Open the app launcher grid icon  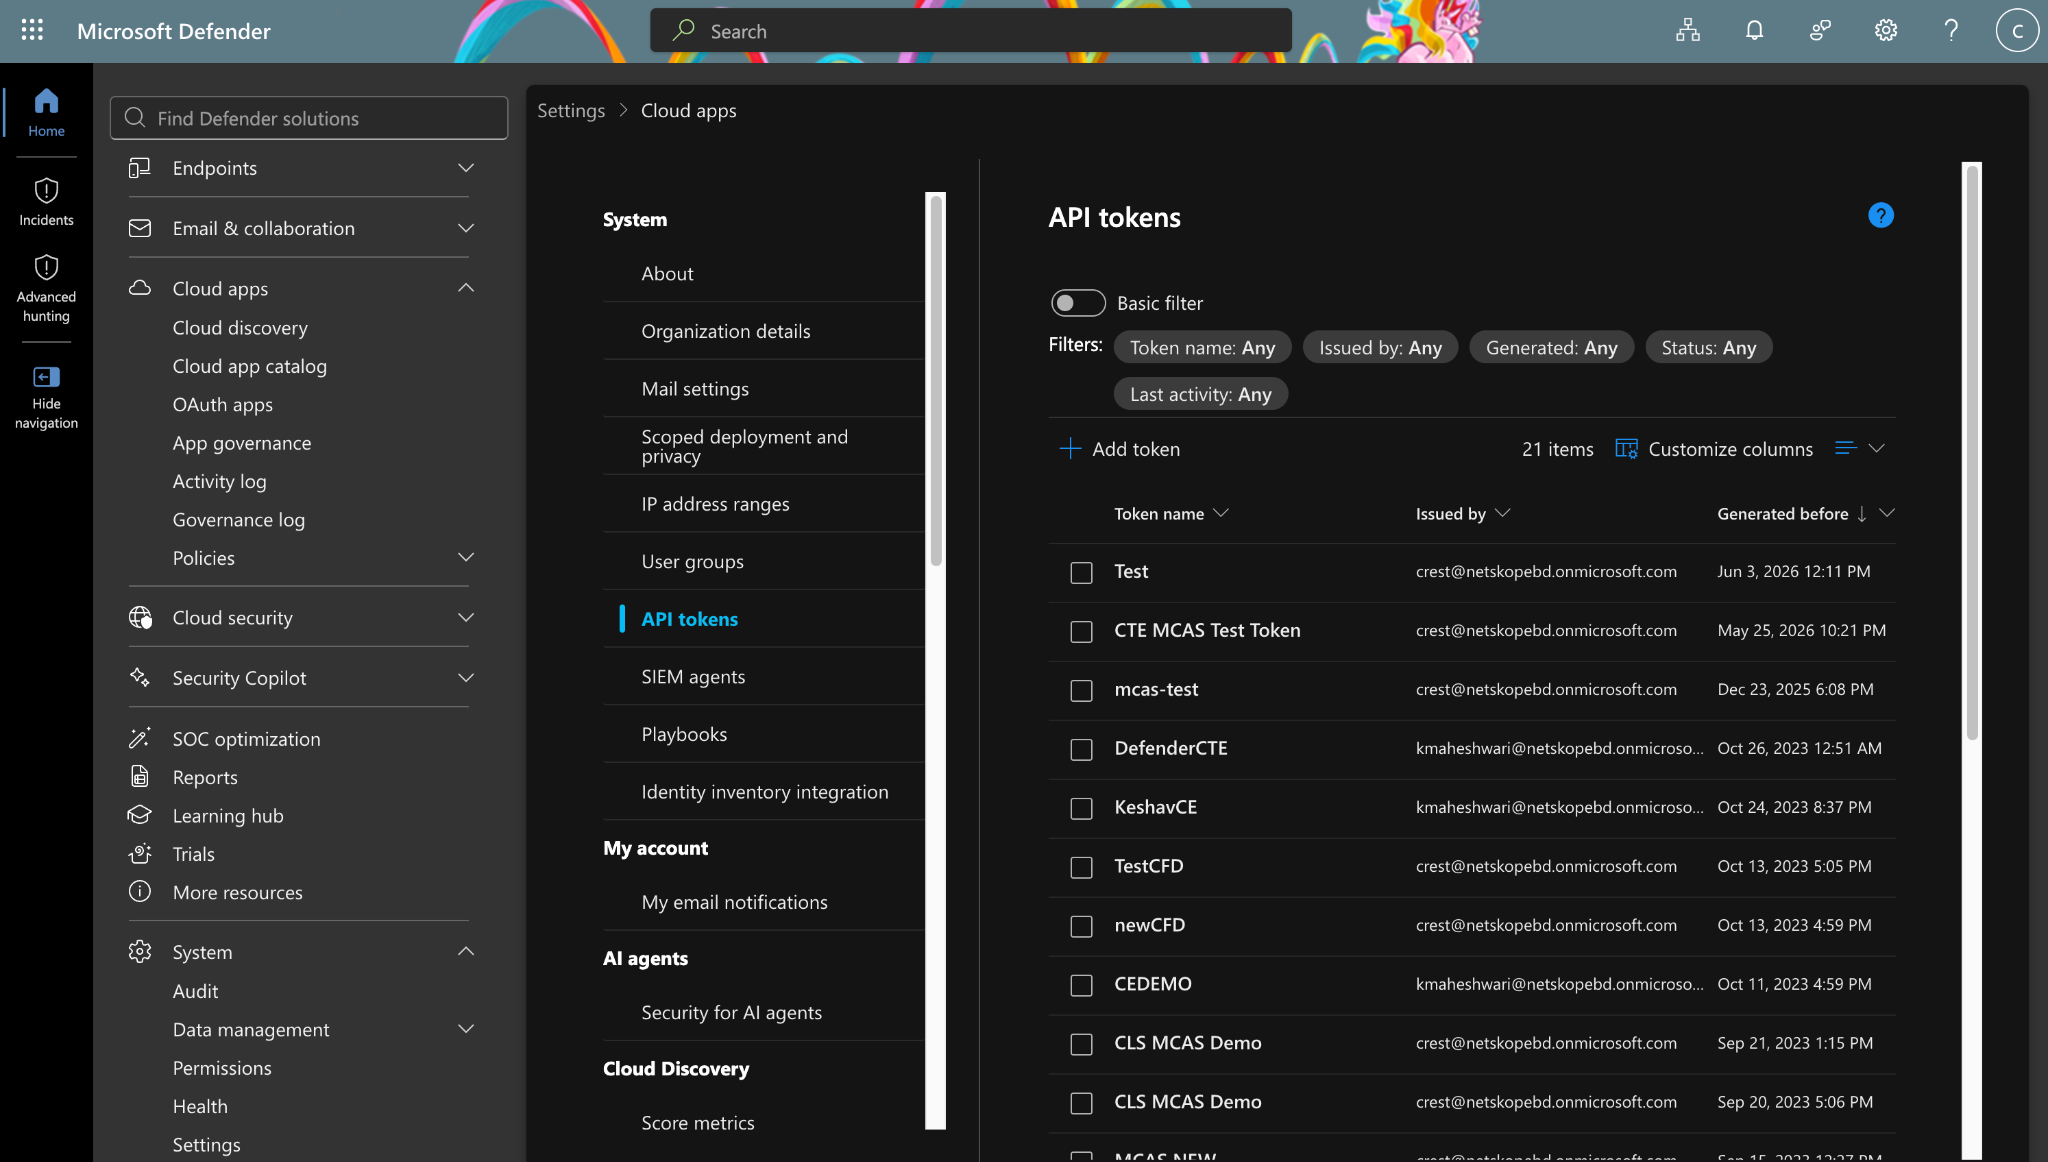[x=32, y=30]
